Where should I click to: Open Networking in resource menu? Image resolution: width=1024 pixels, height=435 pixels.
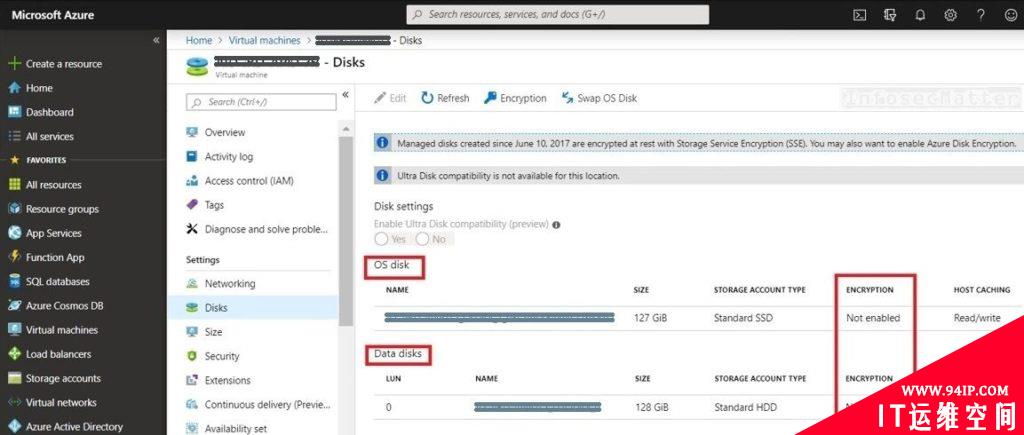[x=230, y=283]
